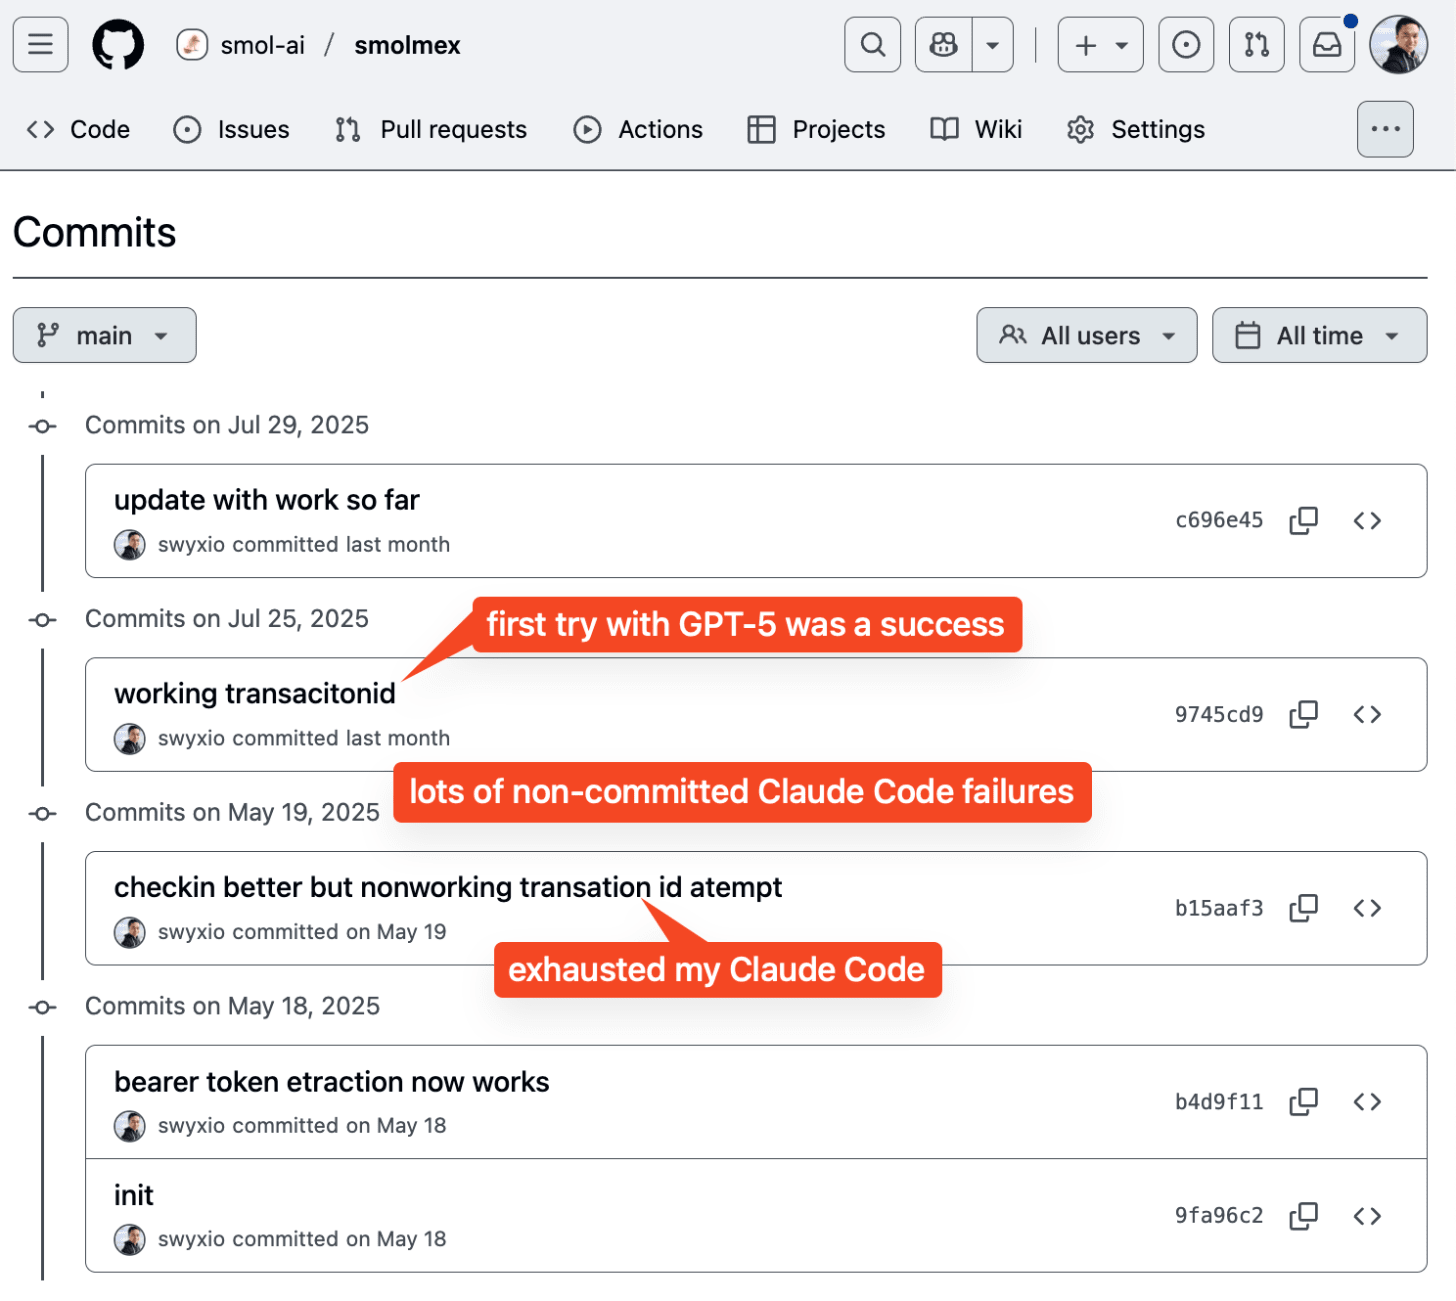Copy full SHA for b4d9f11
1456x1301 pixels.
point(1304,1102)
